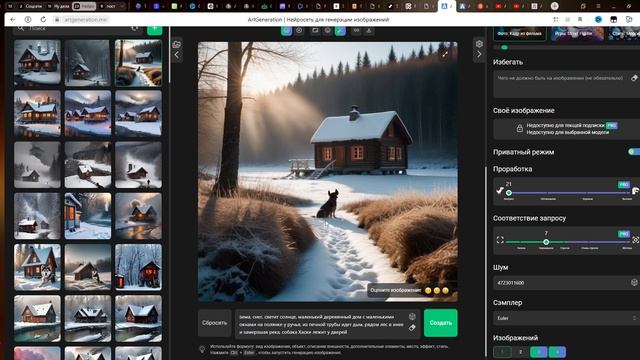This screenshot has height=360, width=640.
Task: Open the site info icon beside reload
Action: [28, 20]
